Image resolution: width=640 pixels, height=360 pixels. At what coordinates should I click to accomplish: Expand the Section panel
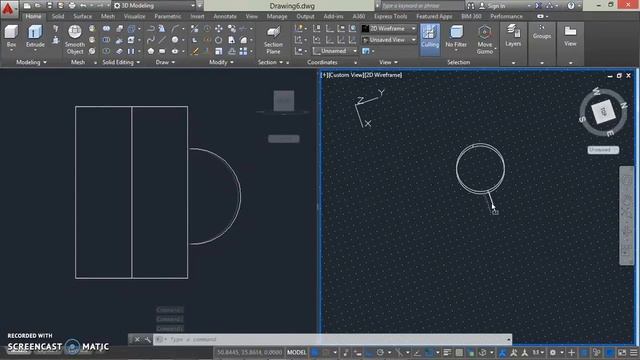coord(270,62)
